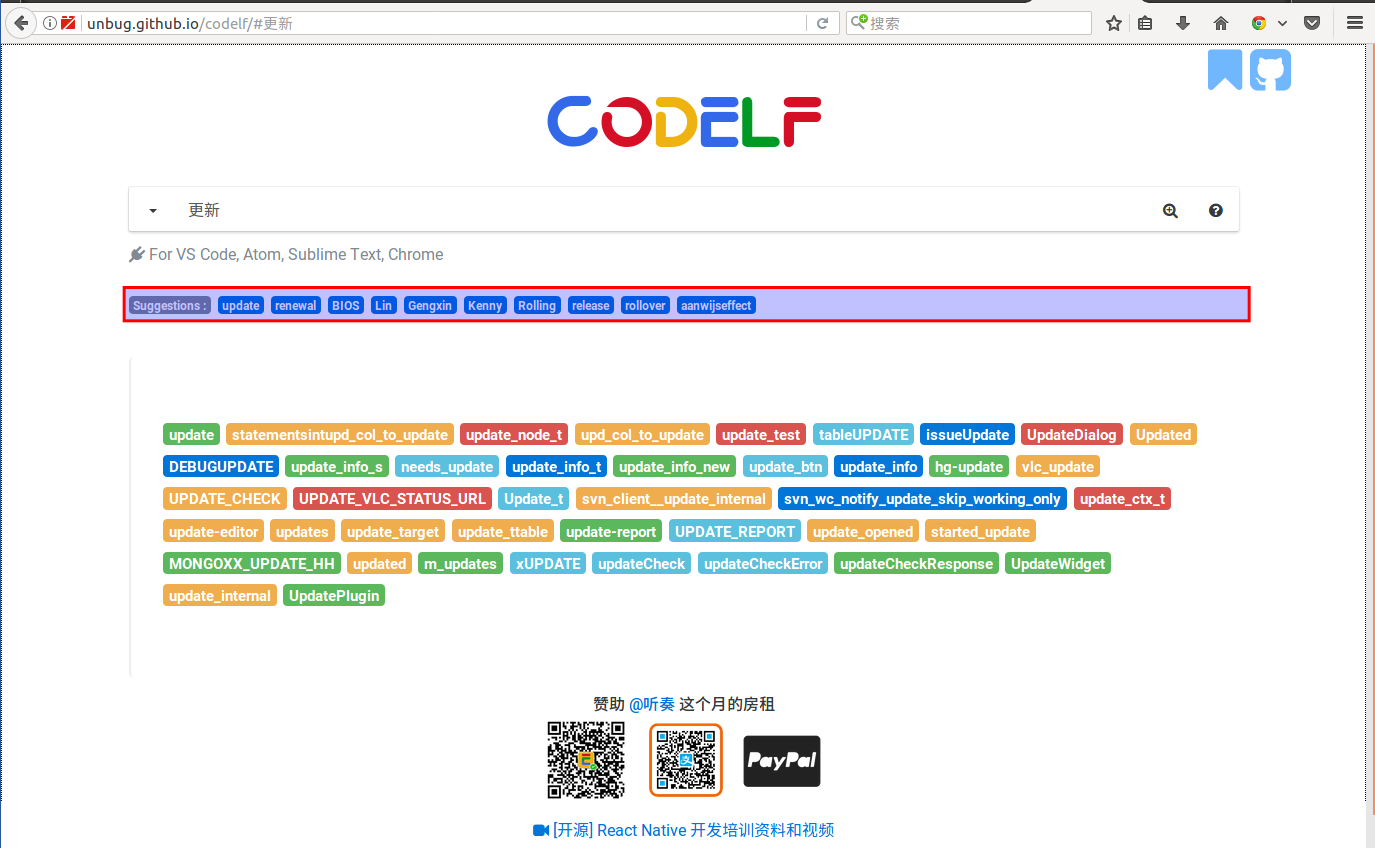Click the Pocket icon in toolbar
1375x848 pixels.
click(1312, 23)
